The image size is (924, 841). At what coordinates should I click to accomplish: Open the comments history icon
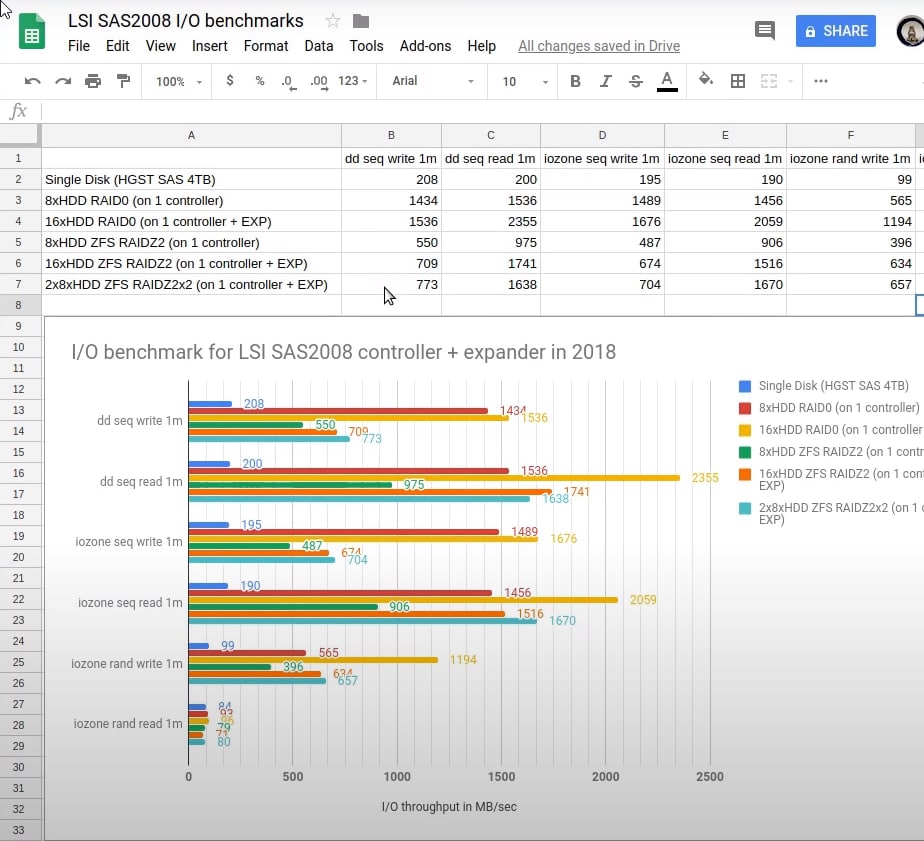pyautogui.click(x=764, y=31)
